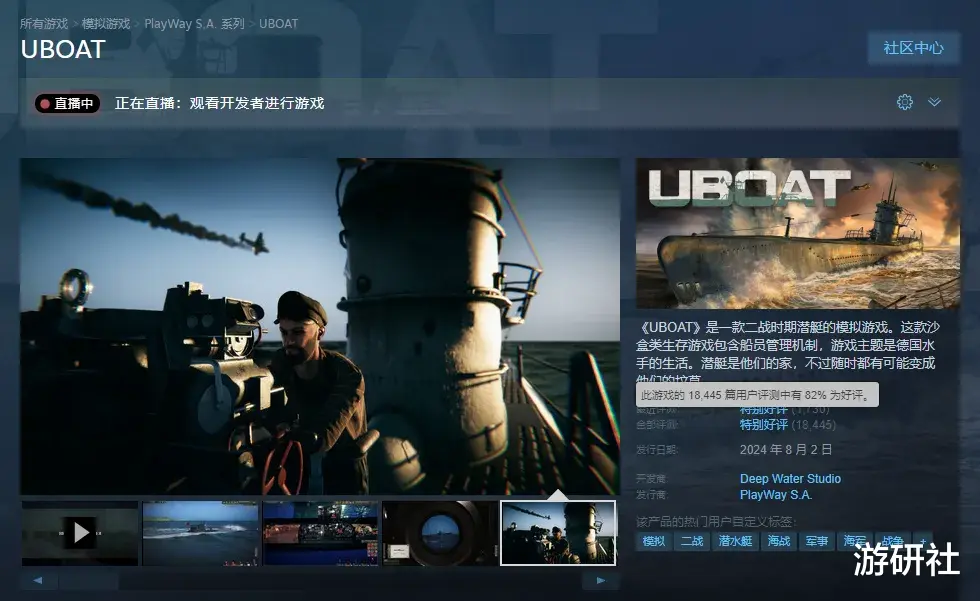Select the 二战 tag

pyautogui.click(x=692, y=541)
